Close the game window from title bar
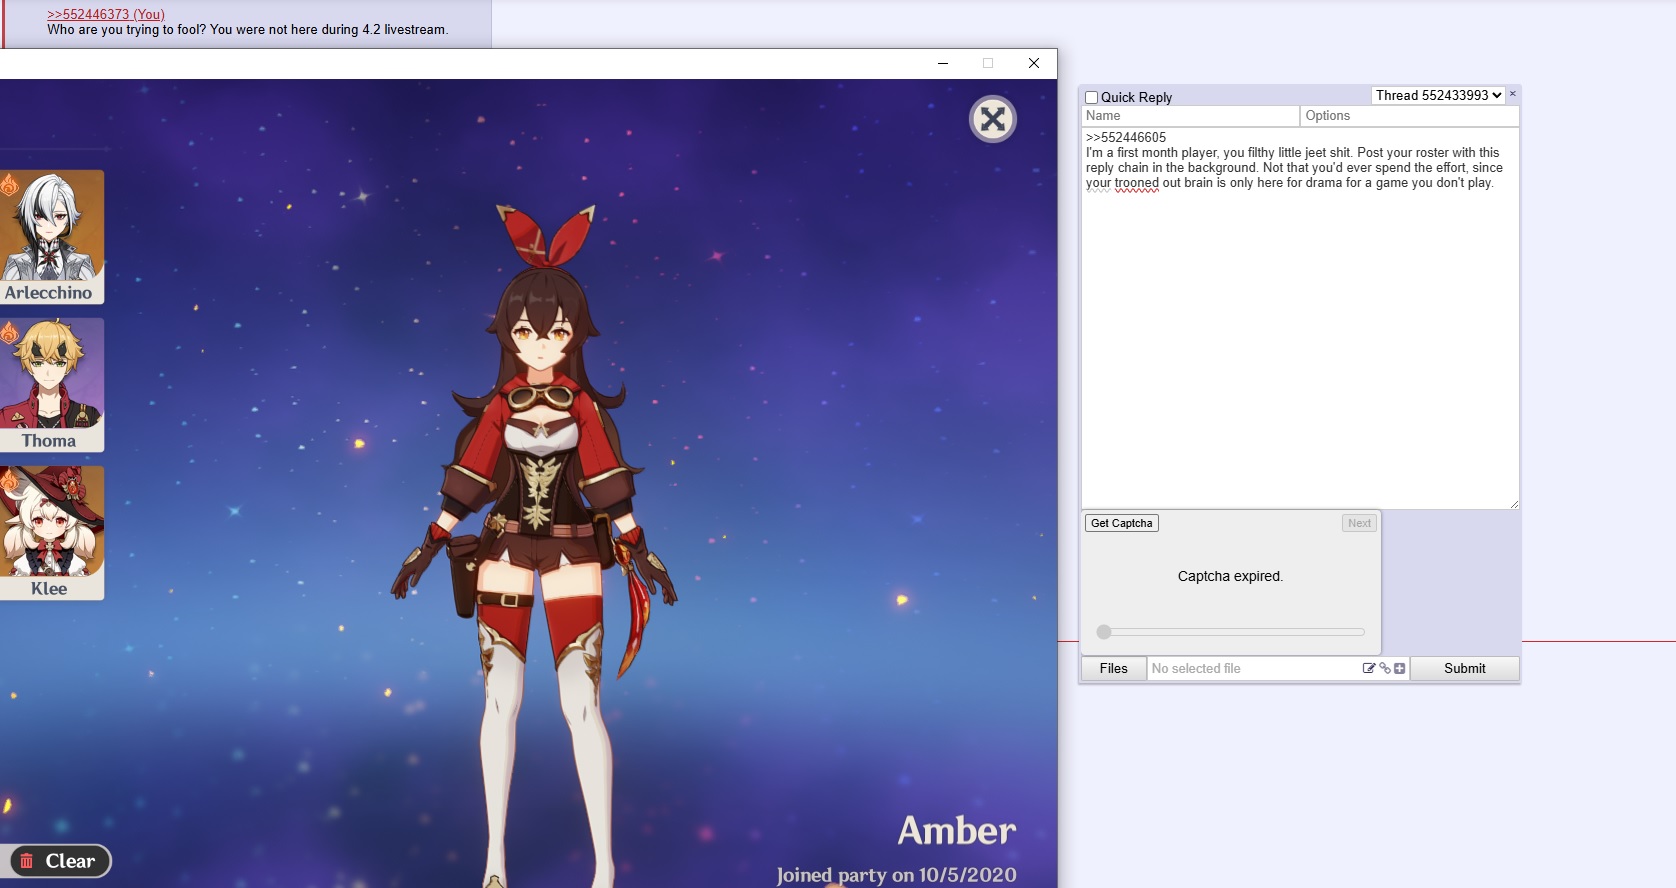 pos(1034,63)
